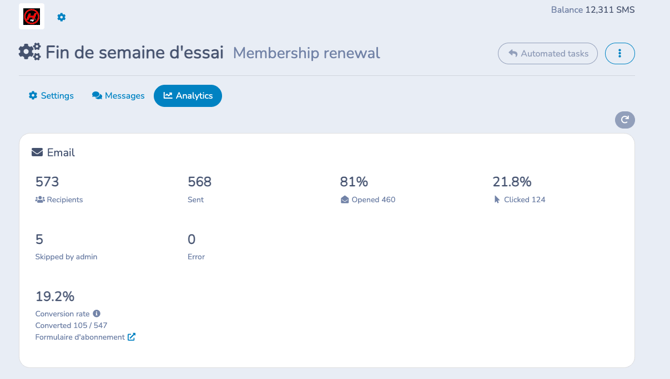Screen dimensions: 670x379
Task: Click the Converted 105 / 547 text
Action: click(71, 325)
